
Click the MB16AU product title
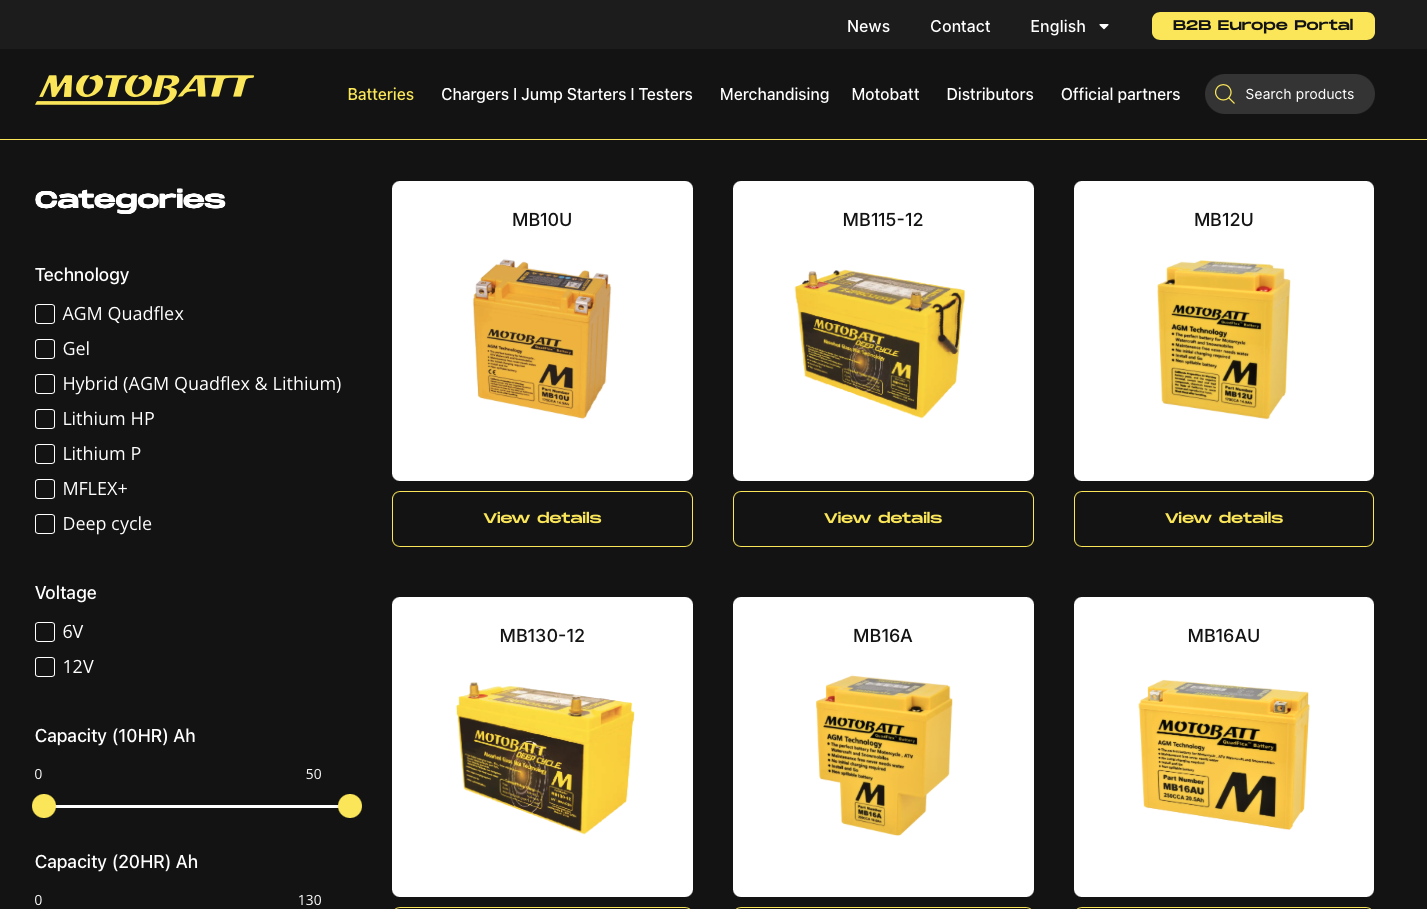click(x=1224, y=636)
